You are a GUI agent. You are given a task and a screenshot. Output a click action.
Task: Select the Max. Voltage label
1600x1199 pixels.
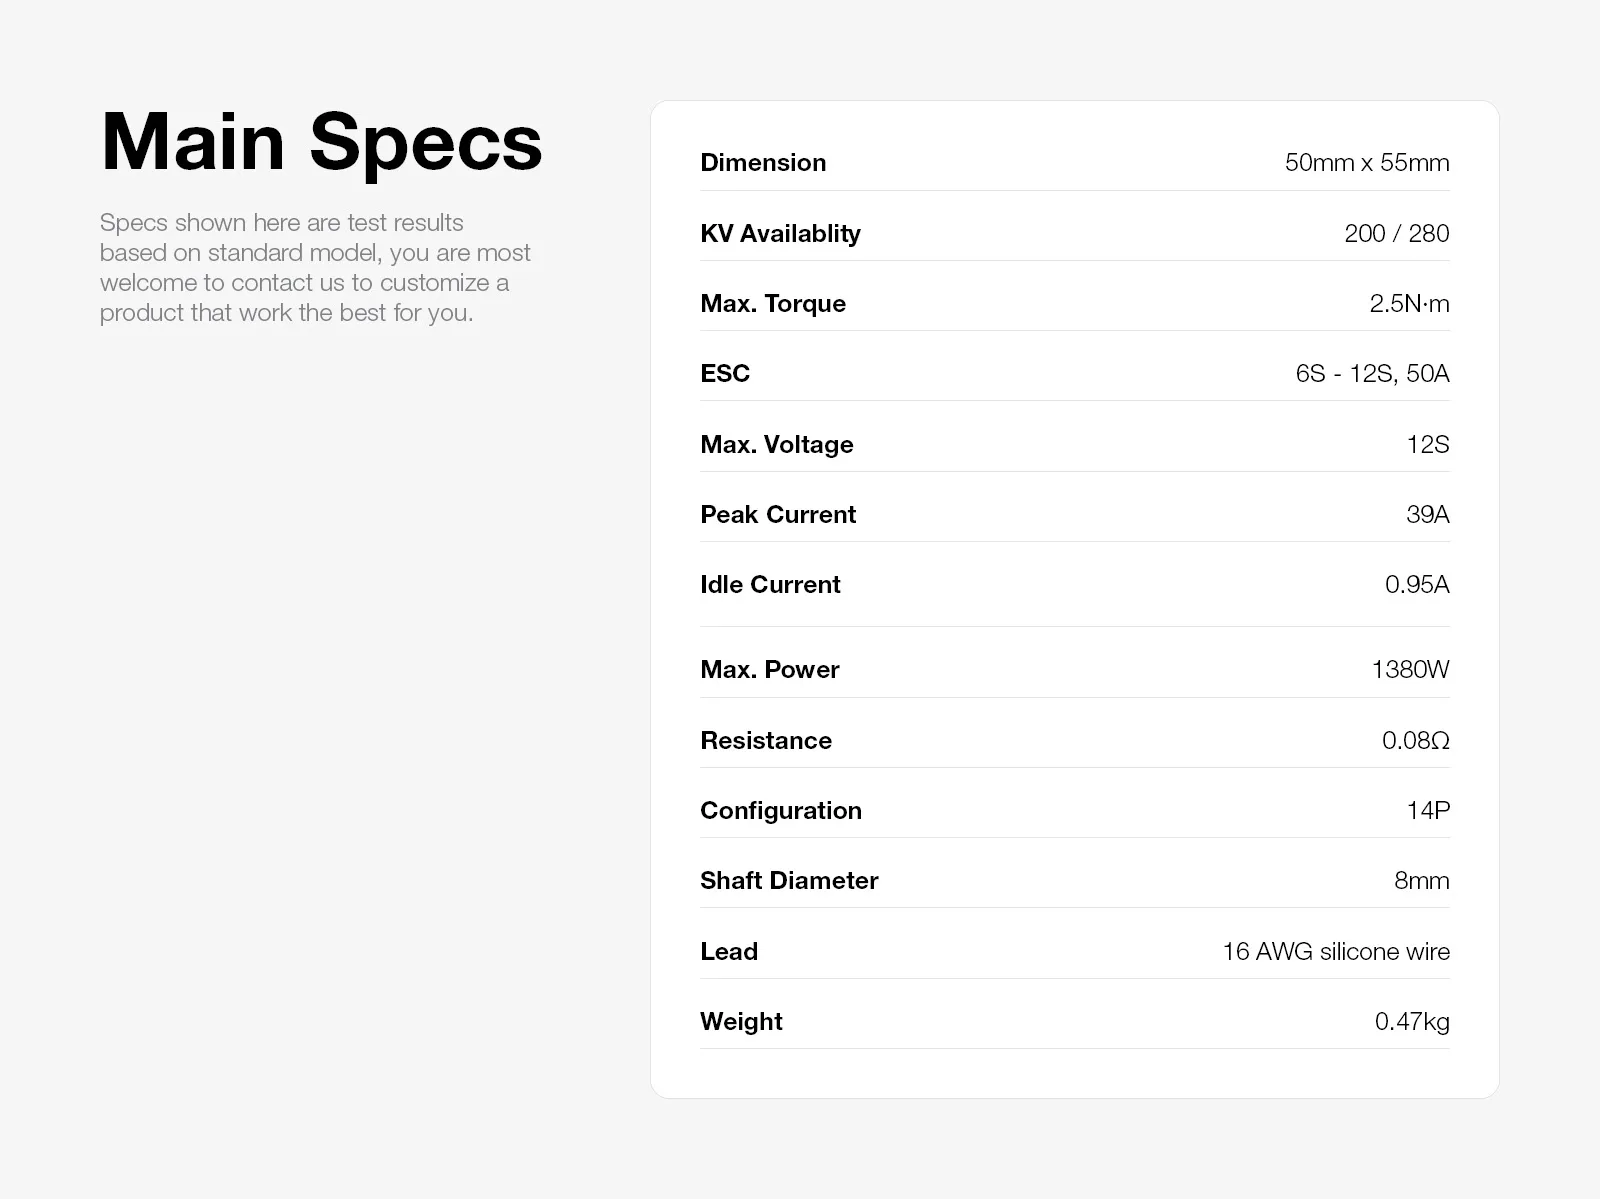777,444
